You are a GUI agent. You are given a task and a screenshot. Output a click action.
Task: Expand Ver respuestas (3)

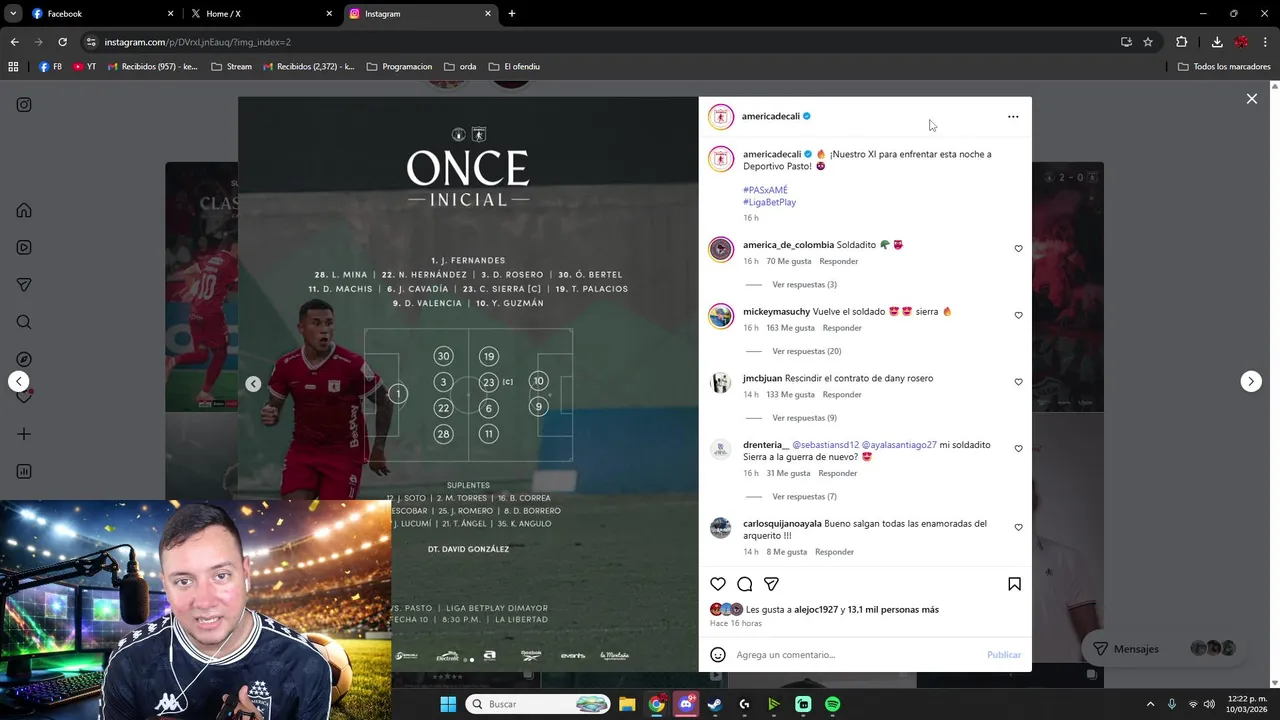click(804, 285)
